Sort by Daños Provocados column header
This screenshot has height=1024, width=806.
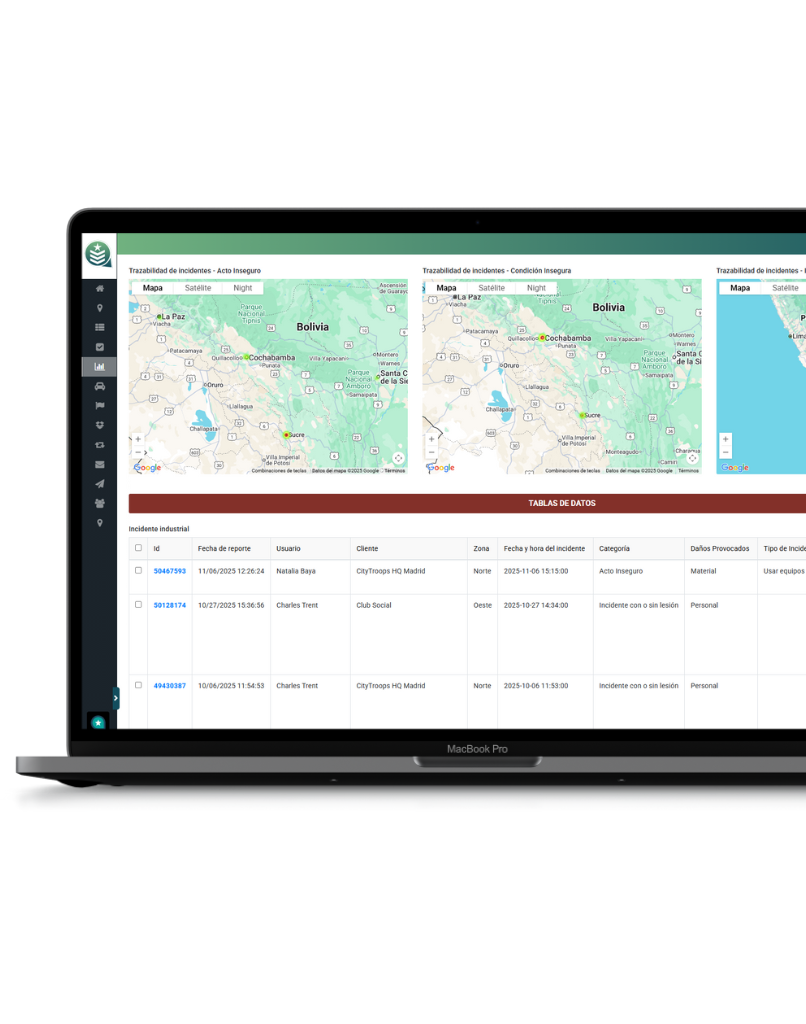[720, 549]
